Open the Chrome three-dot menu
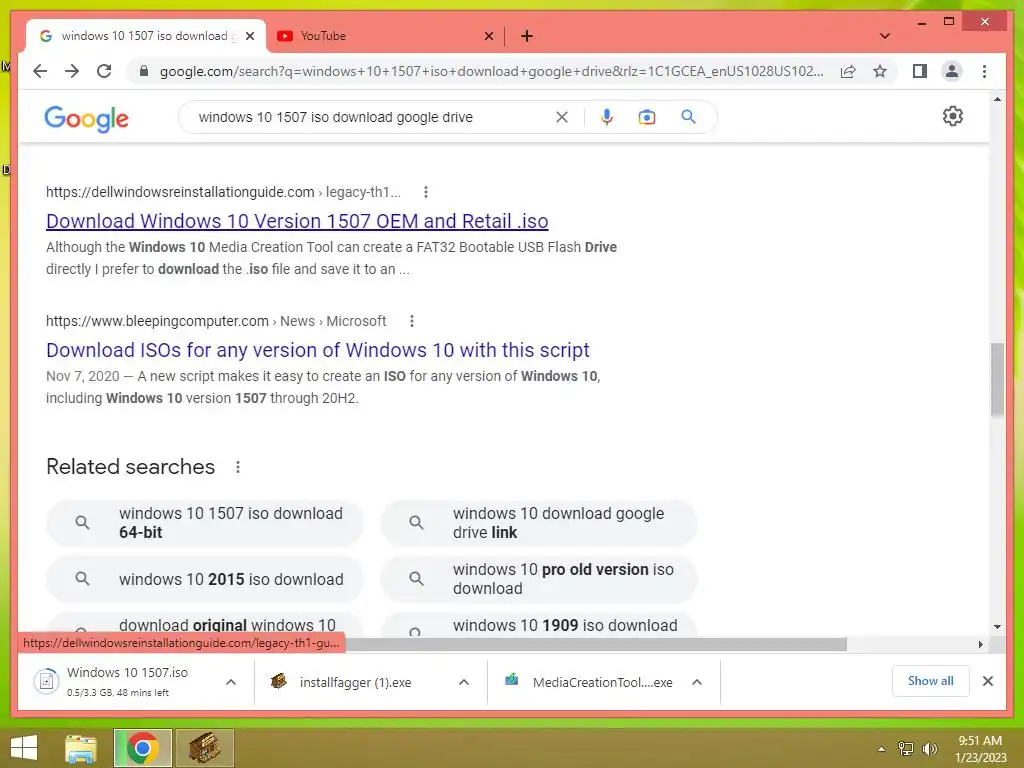Screen dimensions: 1024x768 coord(984,71)
